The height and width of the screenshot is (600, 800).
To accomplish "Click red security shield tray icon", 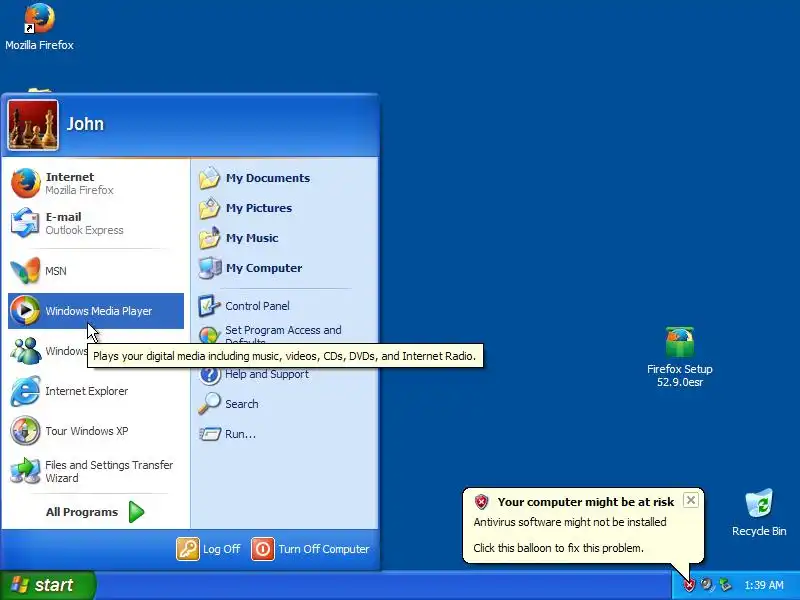I will 689,585.
